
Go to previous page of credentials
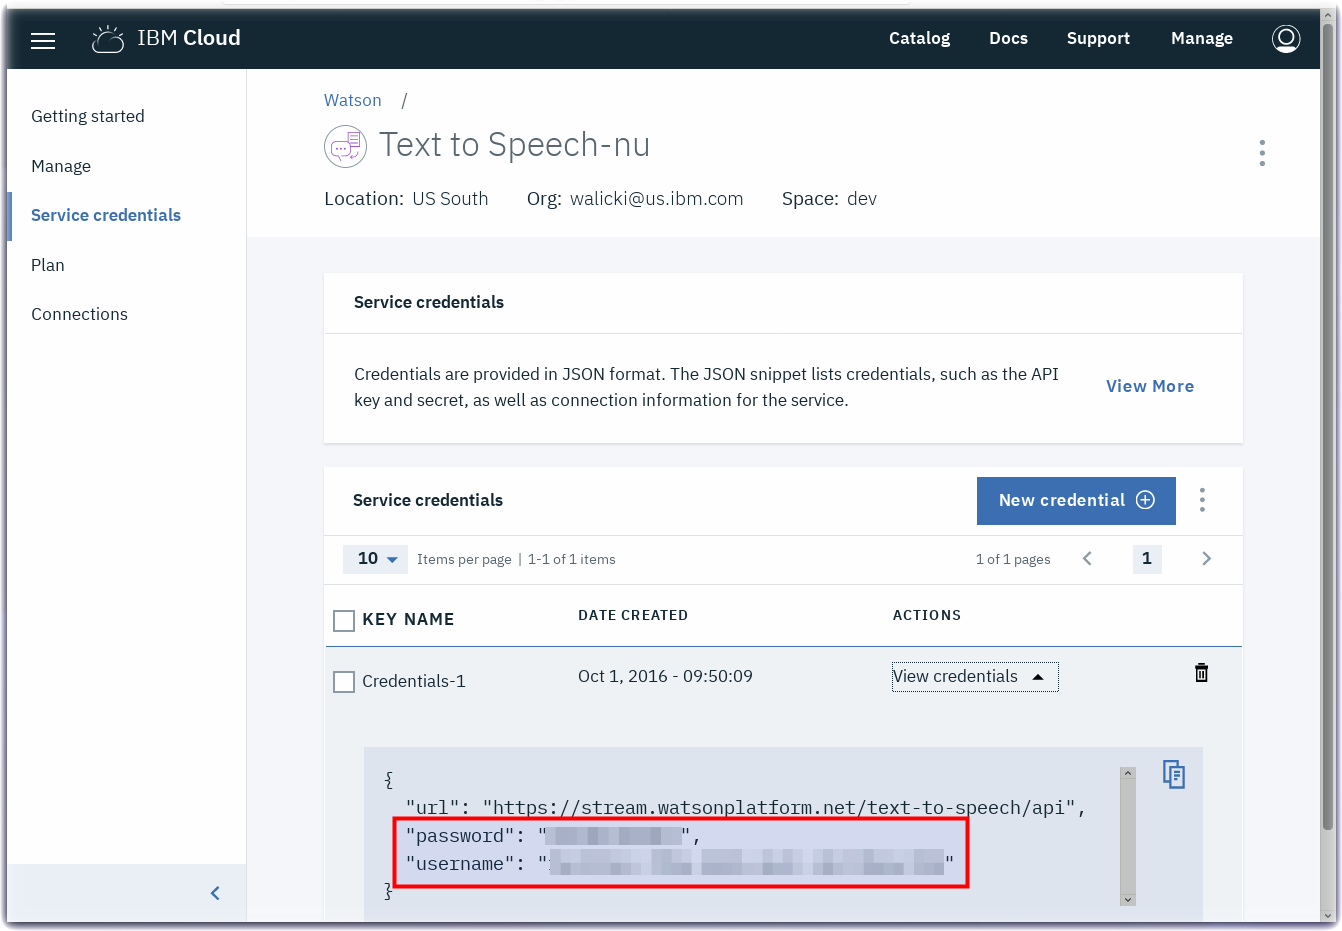(1087, 558)
